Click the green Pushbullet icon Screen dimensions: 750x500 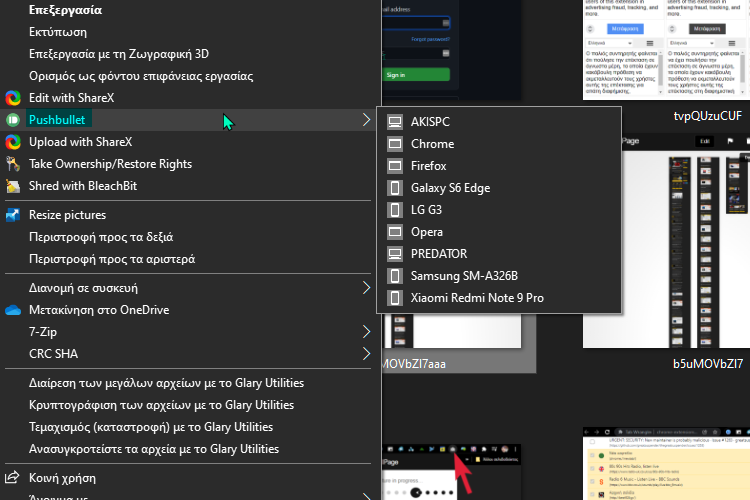pyautogui.click(x=13, y=120)
